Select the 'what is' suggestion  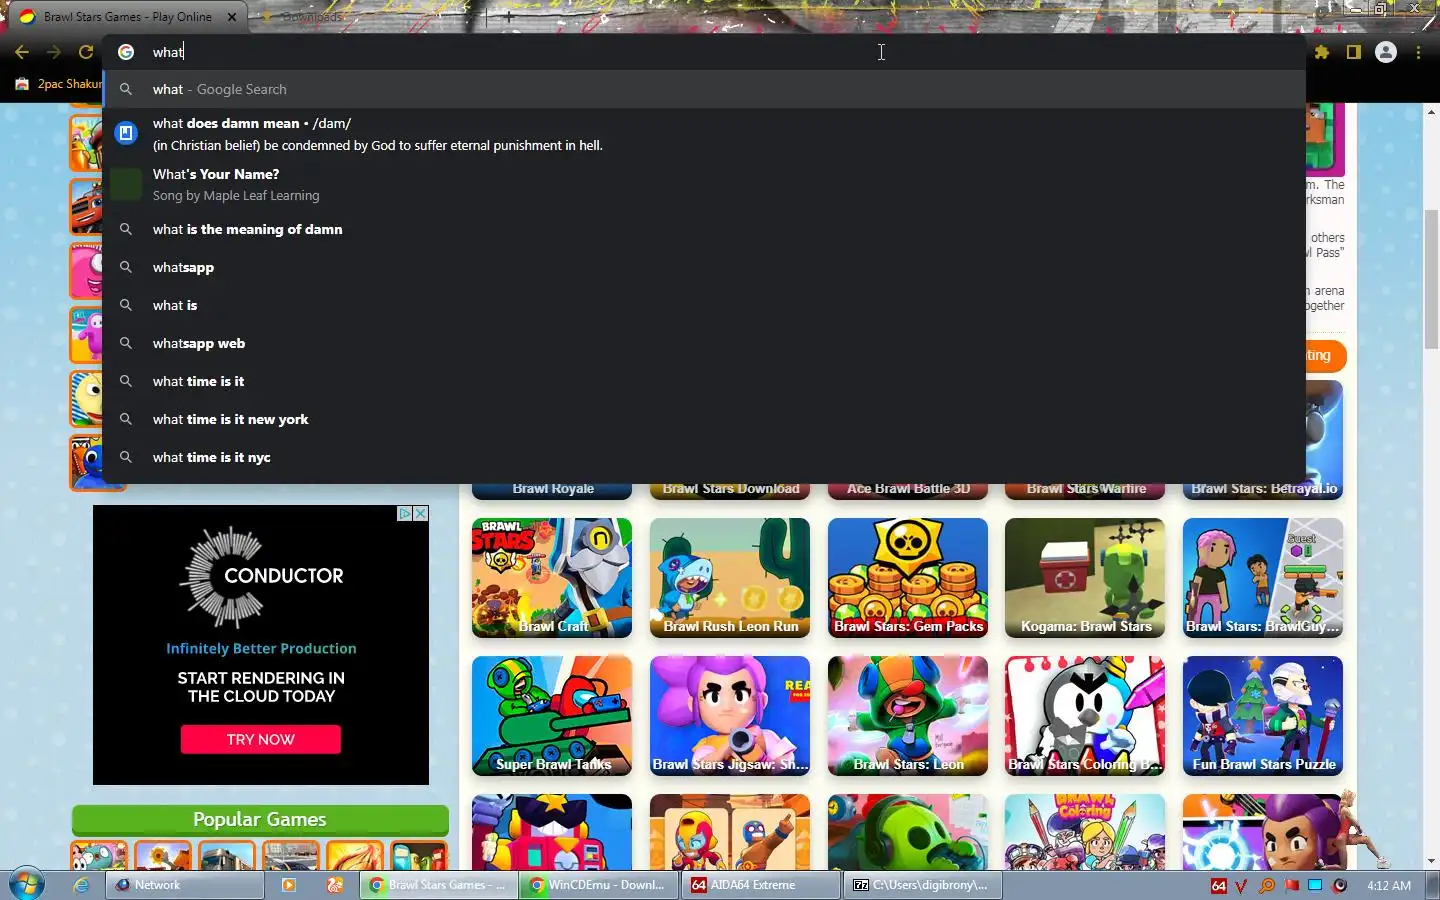coord(704,305)
